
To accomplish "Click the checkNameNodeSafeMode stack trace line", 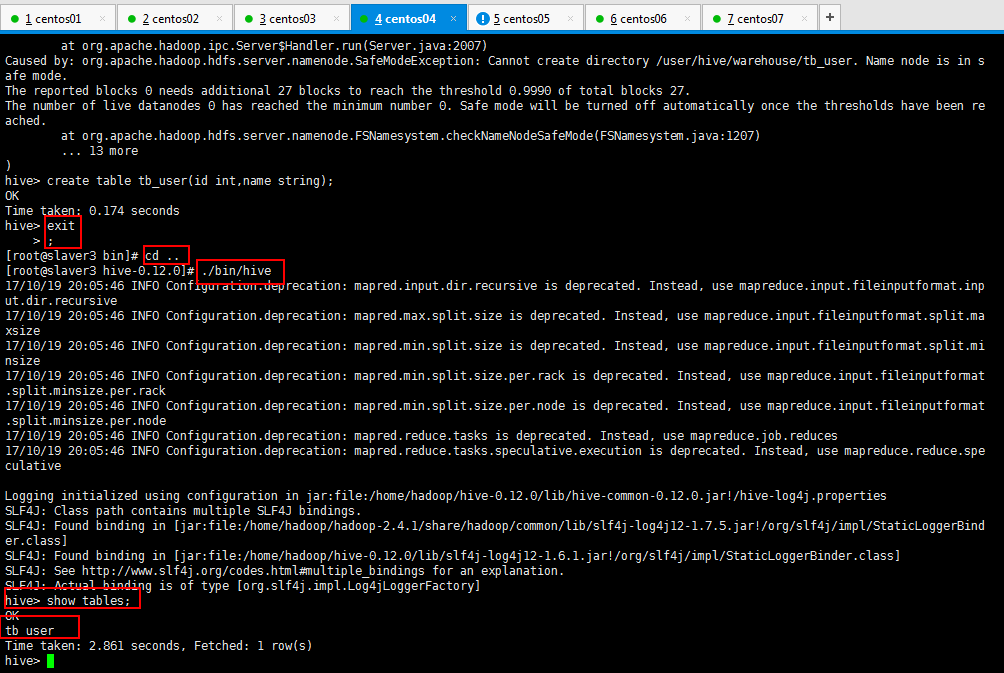I will tap(410, 136).
